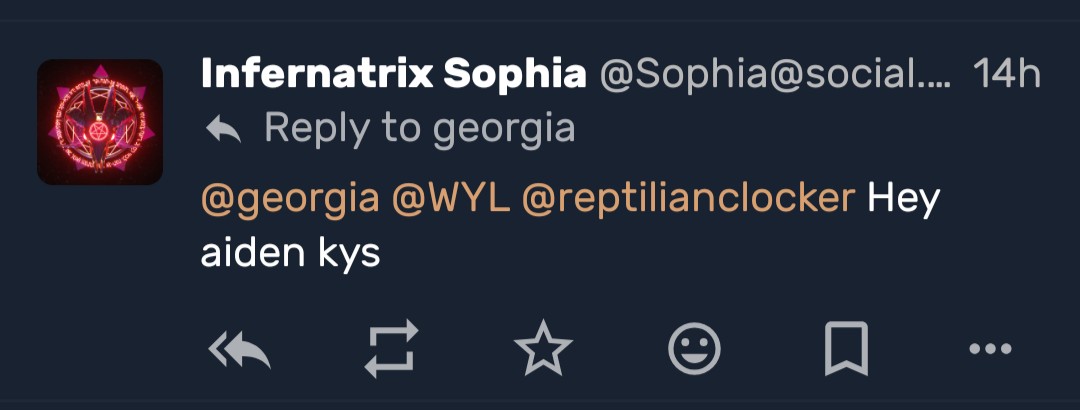Click the small reply arrow beside 'Reply to georgia'
The image size is (1080, 410).
pyautogui.click(x=223, y=129)
